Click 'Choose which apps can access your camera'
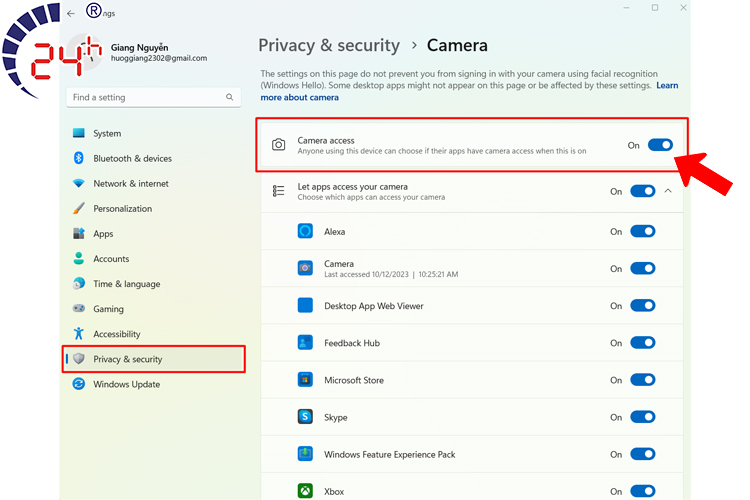Image resolution: width=750 pixels, height=500 pixels. (371, 197)
